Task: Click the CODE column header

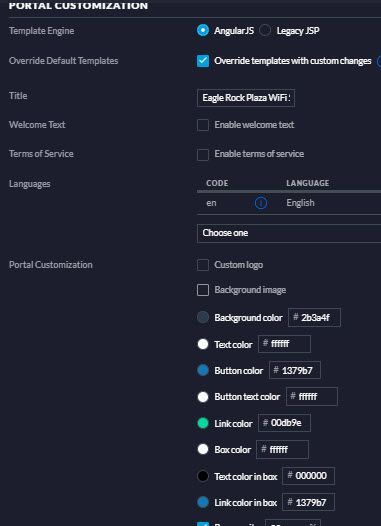Action: click(217, 183)
